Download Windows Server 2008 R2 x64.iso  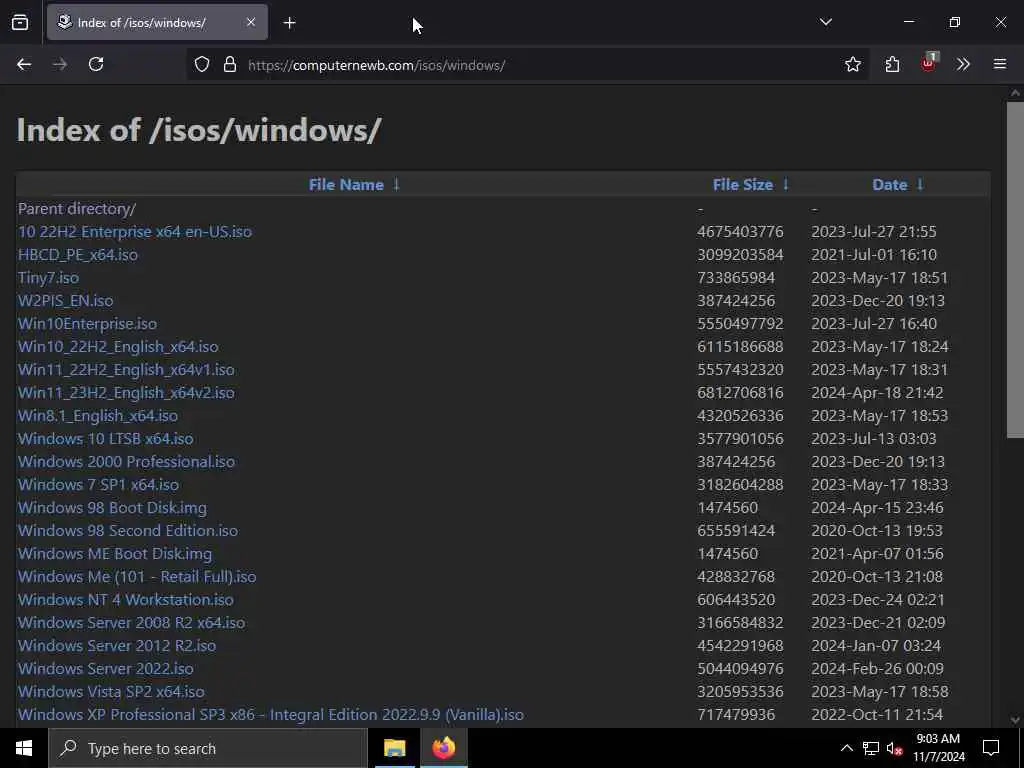click(x=132, y=622)
